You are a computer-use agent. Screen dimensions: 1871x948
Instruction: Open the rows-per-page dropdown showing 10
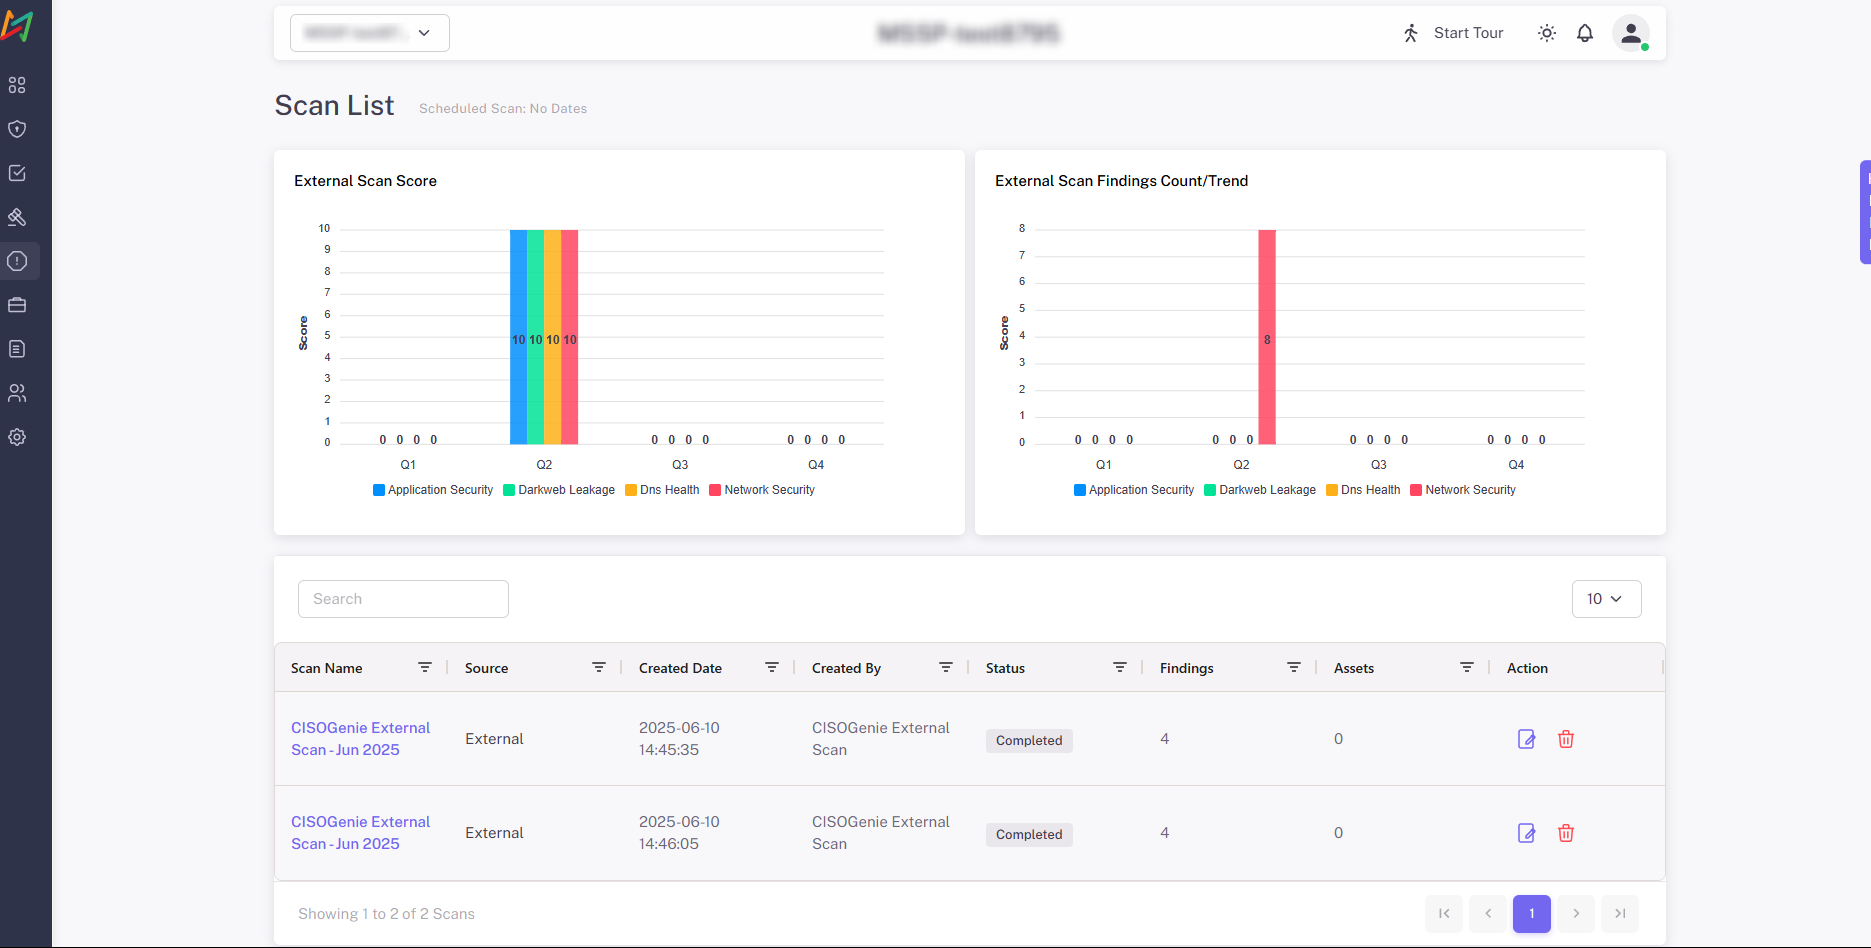point(1606,599)
